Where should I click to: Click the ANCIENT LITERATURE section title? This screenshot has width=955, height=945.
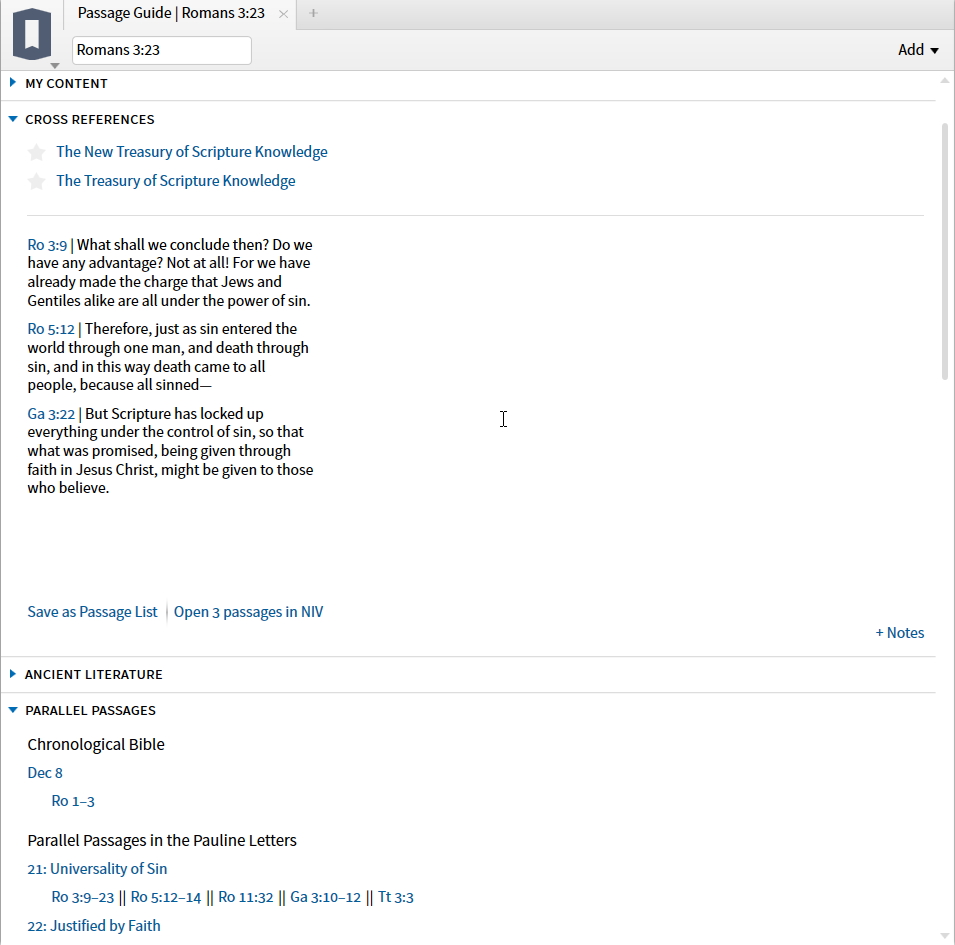[94, 675]
